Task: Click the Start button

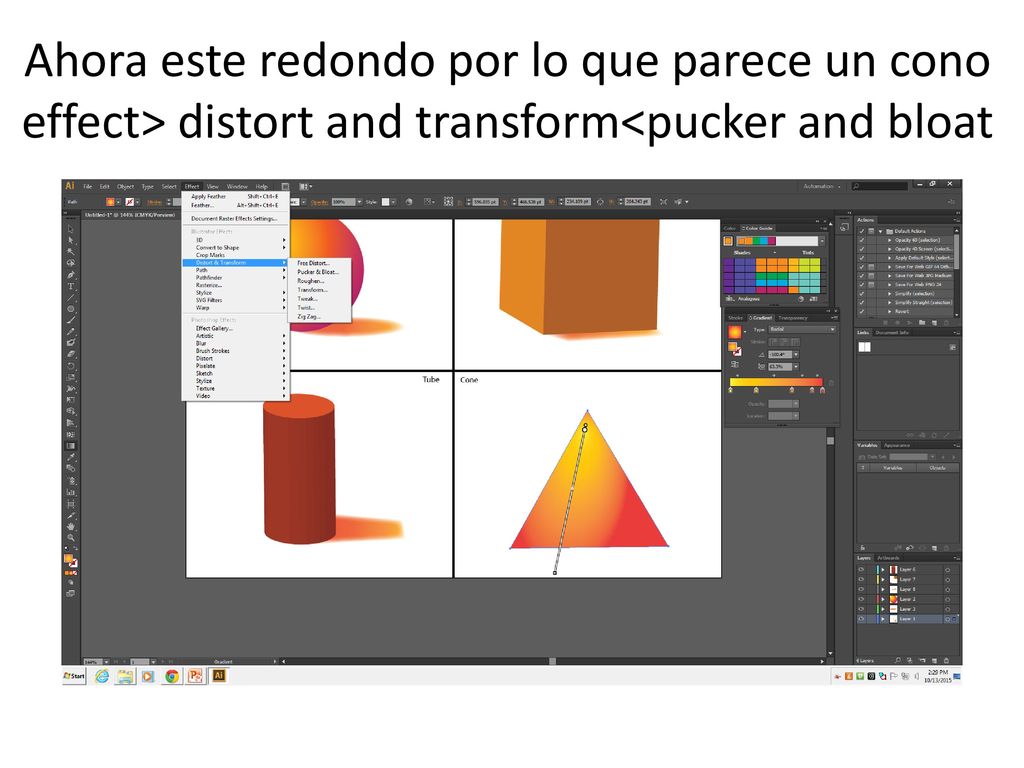Action: point(74,676)
